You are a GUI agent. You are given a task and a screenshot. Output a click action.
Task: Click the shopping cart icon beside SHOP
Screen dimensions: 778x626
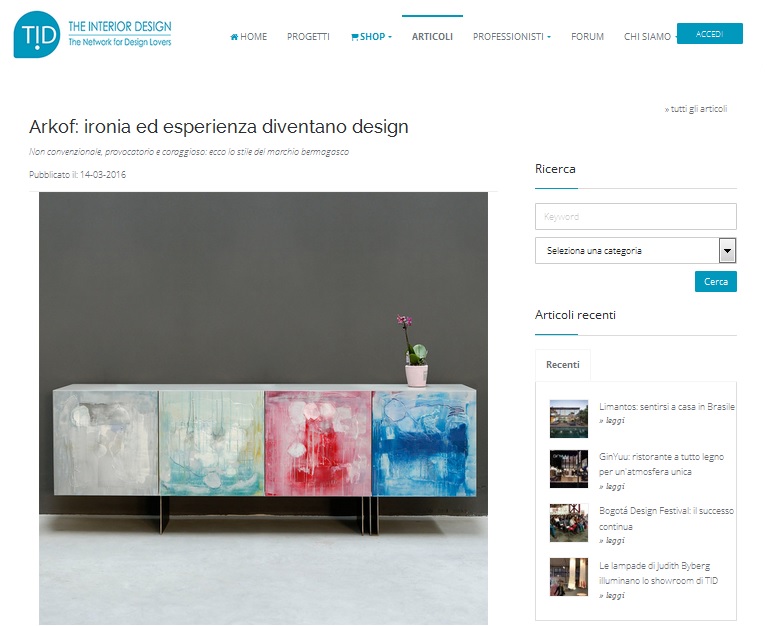pos(354,37)
